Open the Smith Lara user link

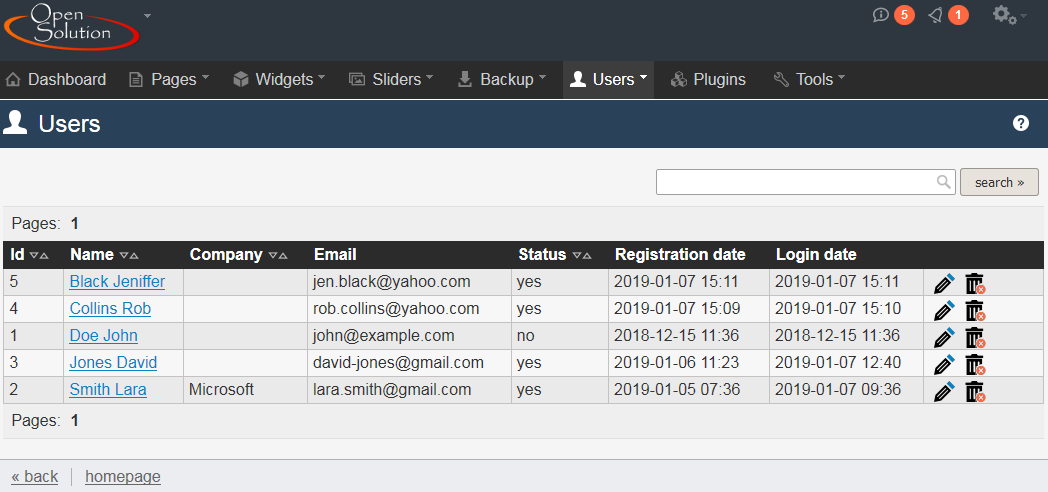click(x=108, y=390)
